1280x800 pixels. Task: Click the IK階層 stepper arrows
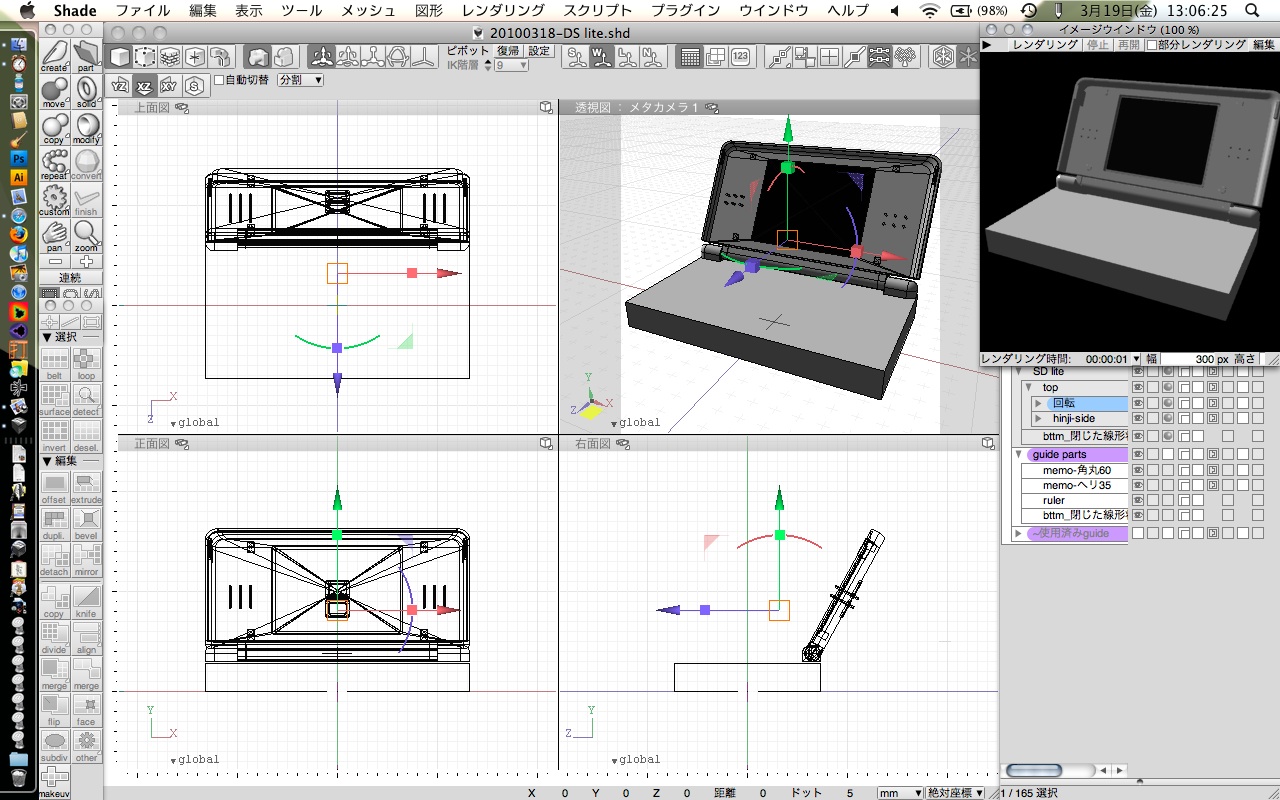click(488, 65)
